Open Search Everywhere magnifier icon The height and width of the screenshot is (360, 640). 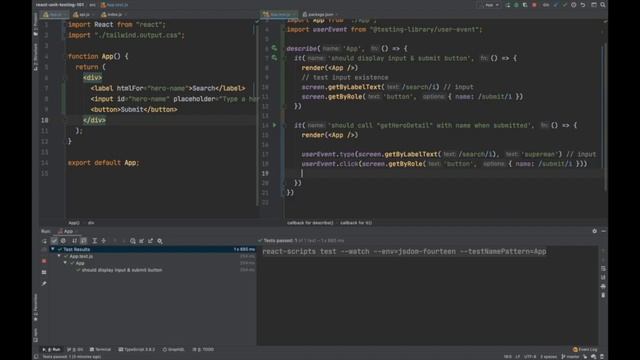pos(602,5)
